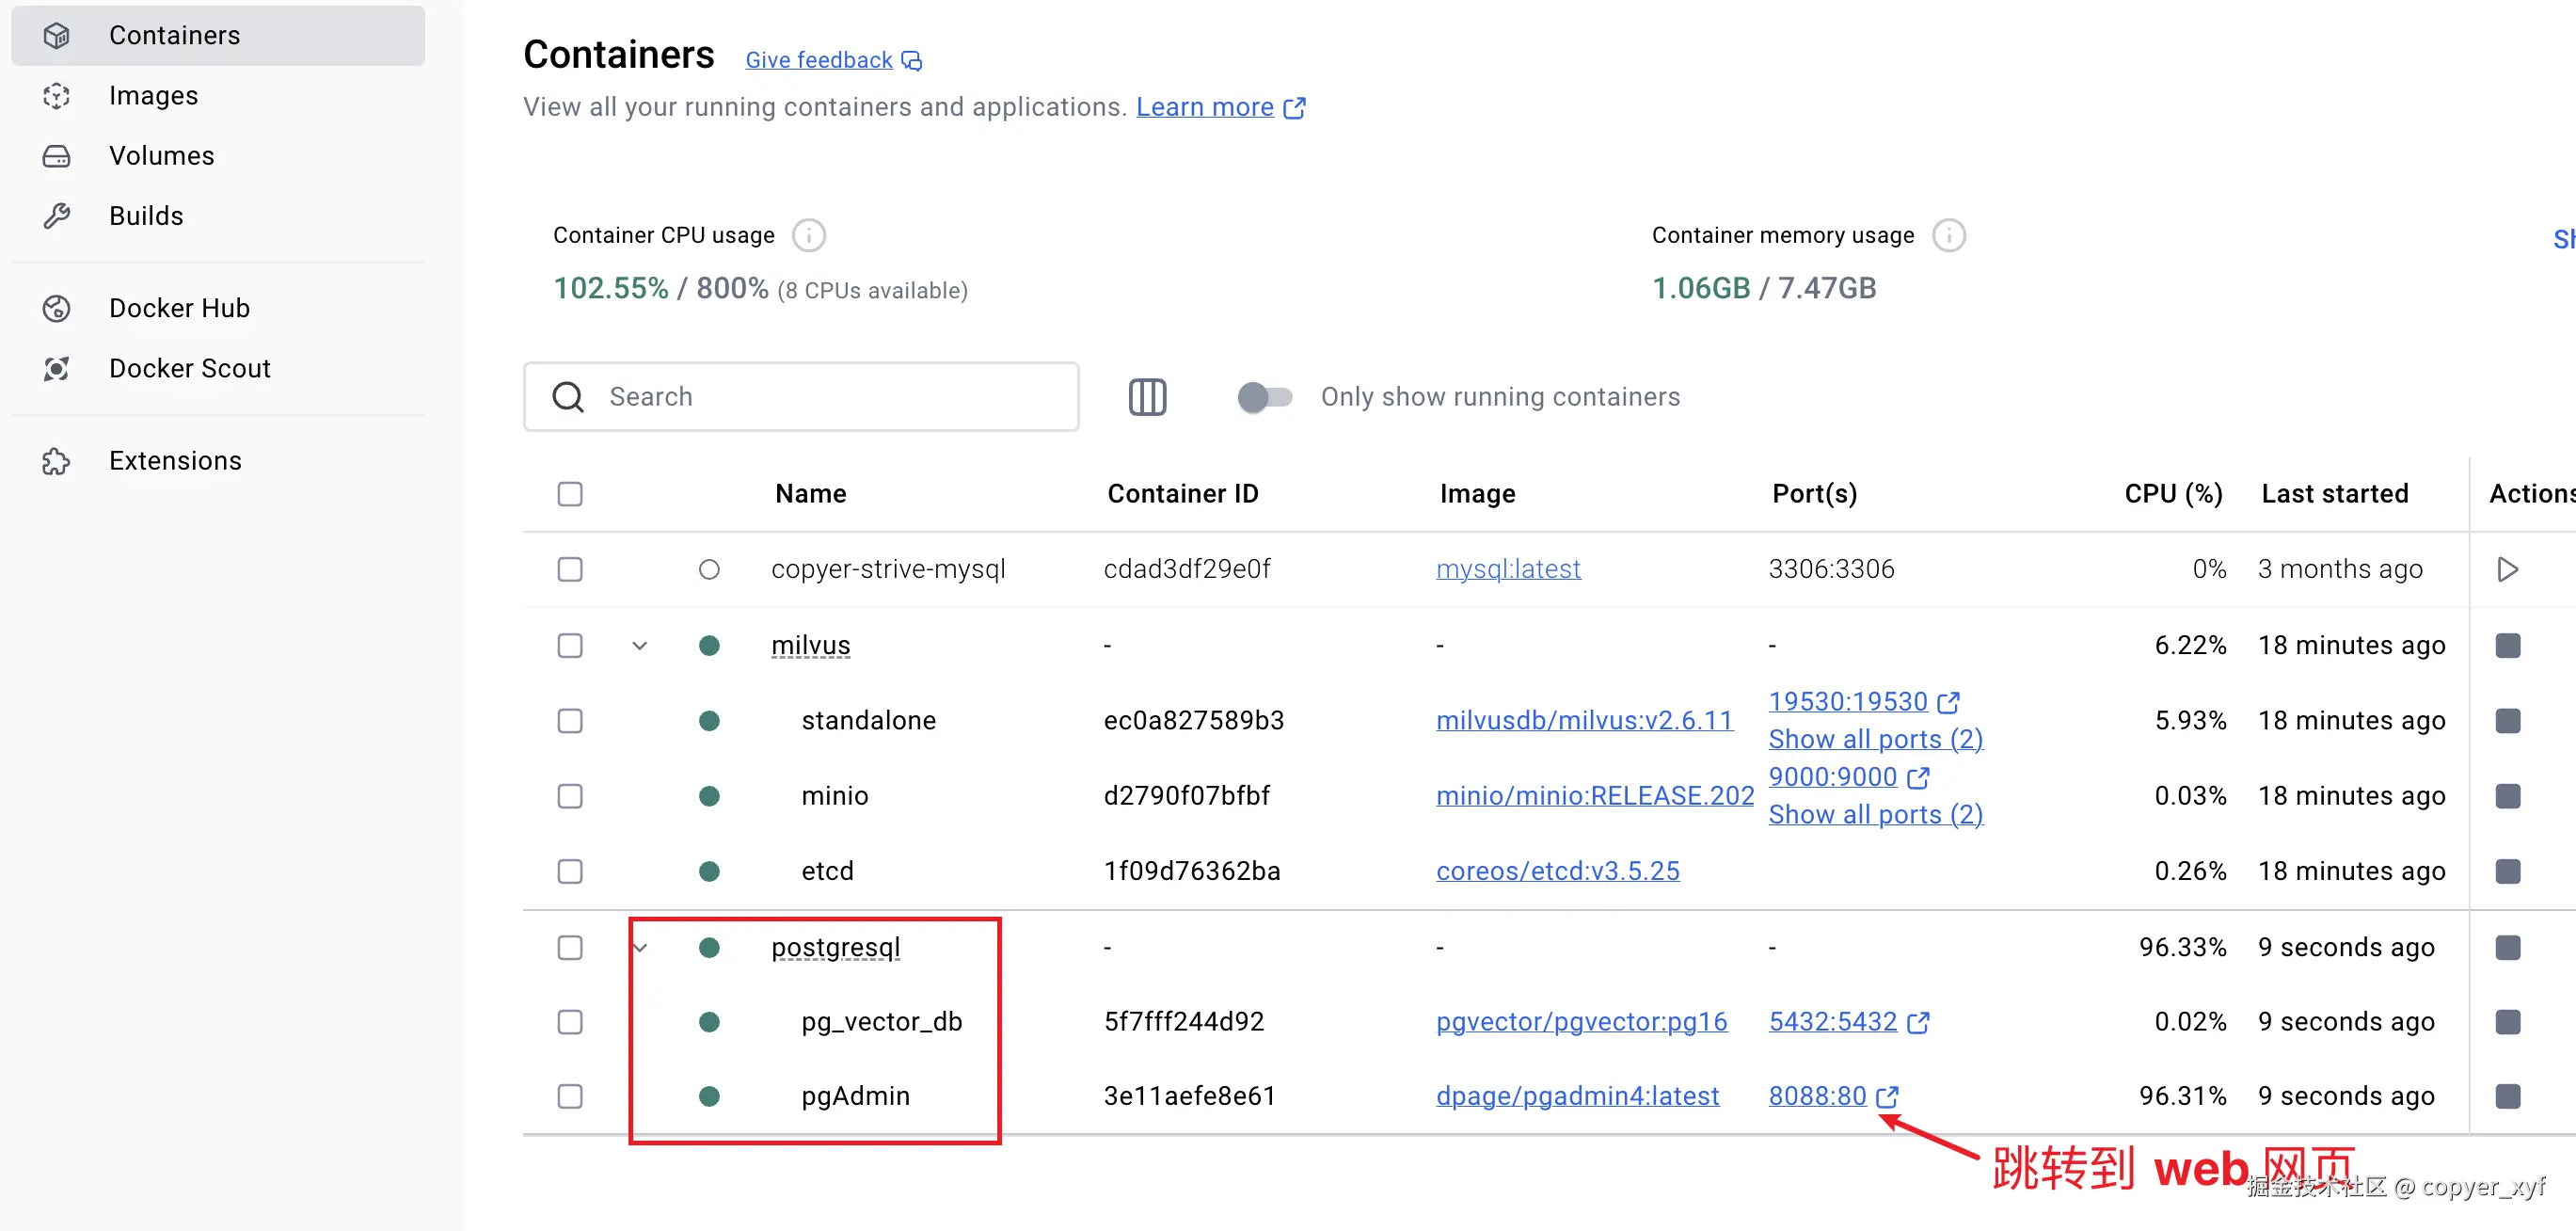Click container ID cdad3df29e0f

click(1186, 569)
